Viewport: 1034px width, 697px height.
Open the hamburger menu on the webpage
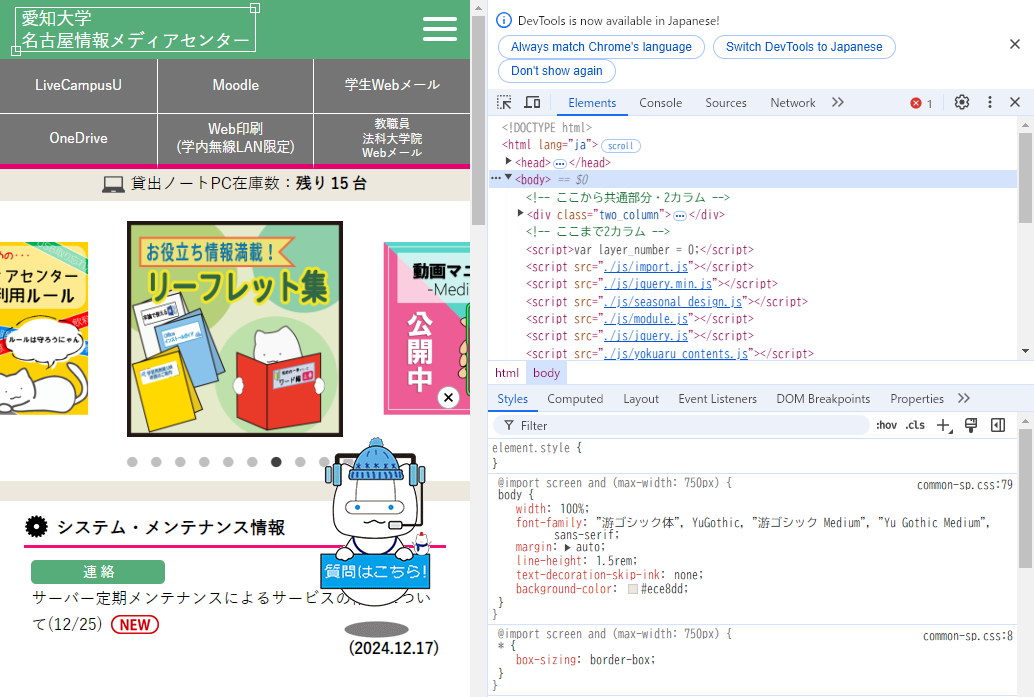pos(440,29)
